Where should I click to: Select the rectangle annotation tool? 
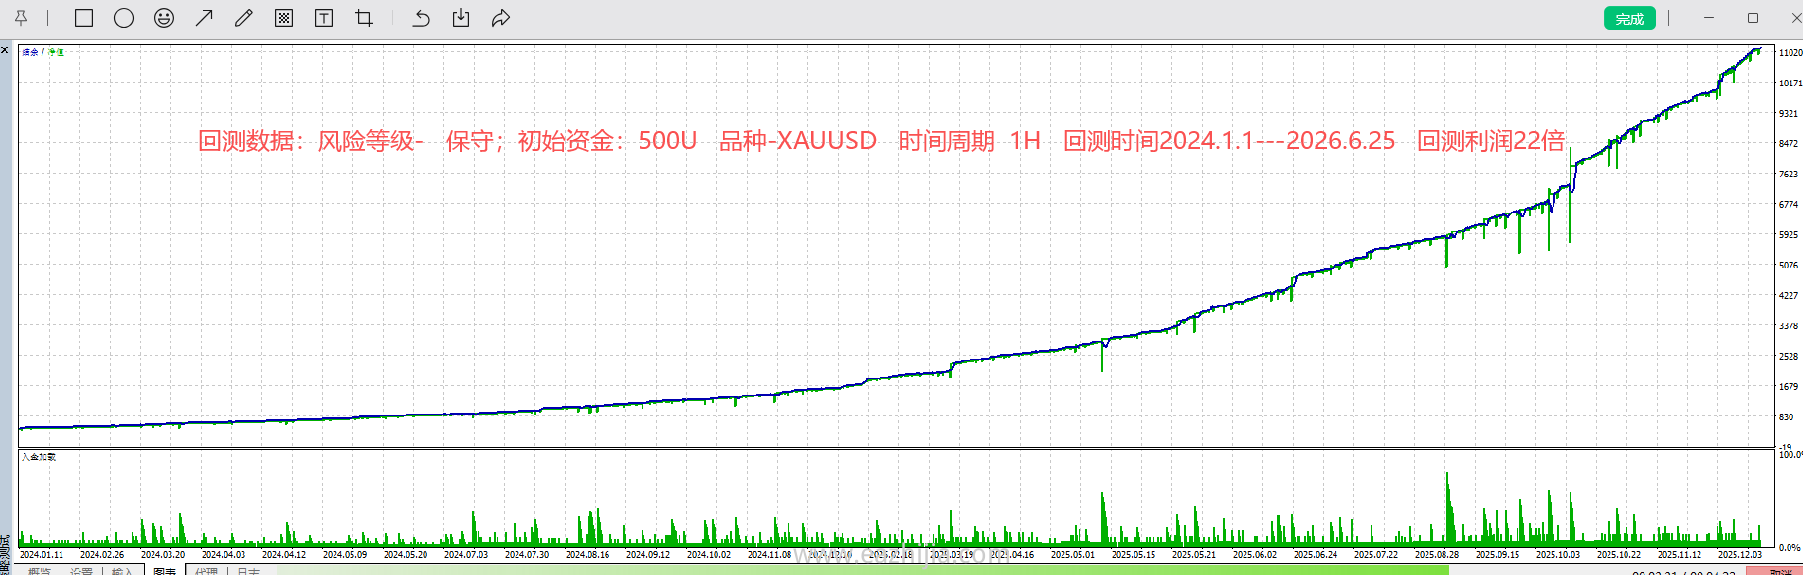84,18
